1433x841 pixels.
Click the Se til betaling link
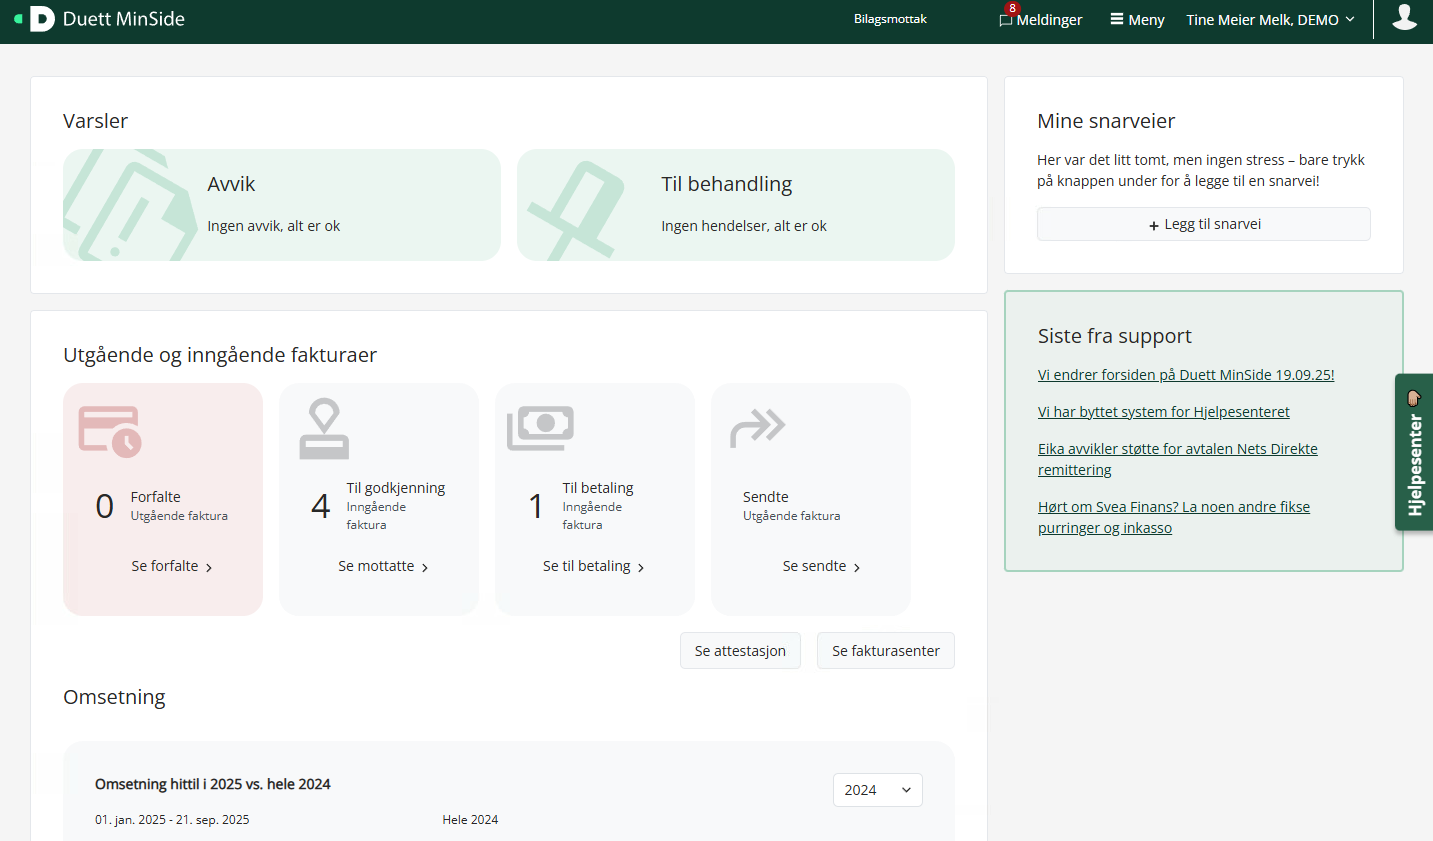tap(588, 566)
